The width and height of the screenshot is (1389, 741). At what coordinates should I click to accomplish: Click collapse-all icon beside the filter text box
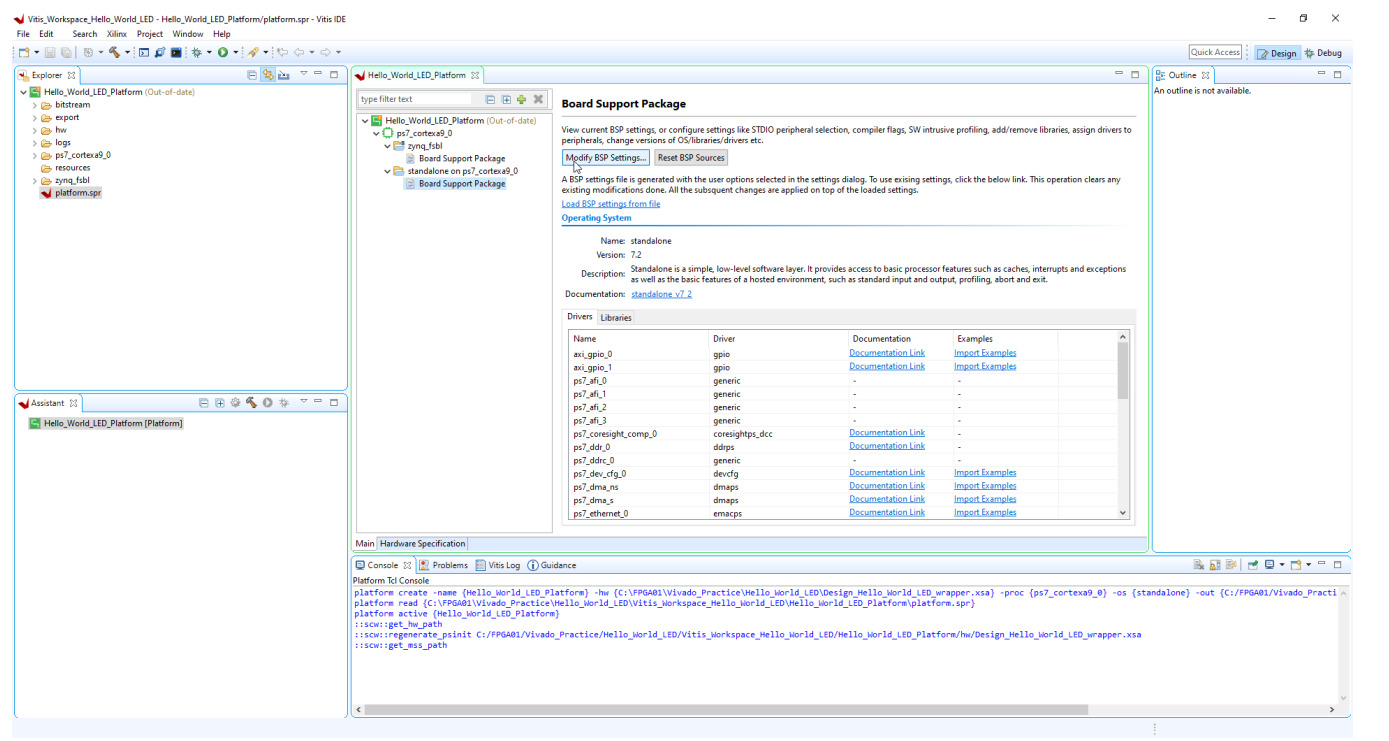click(490, 99)
